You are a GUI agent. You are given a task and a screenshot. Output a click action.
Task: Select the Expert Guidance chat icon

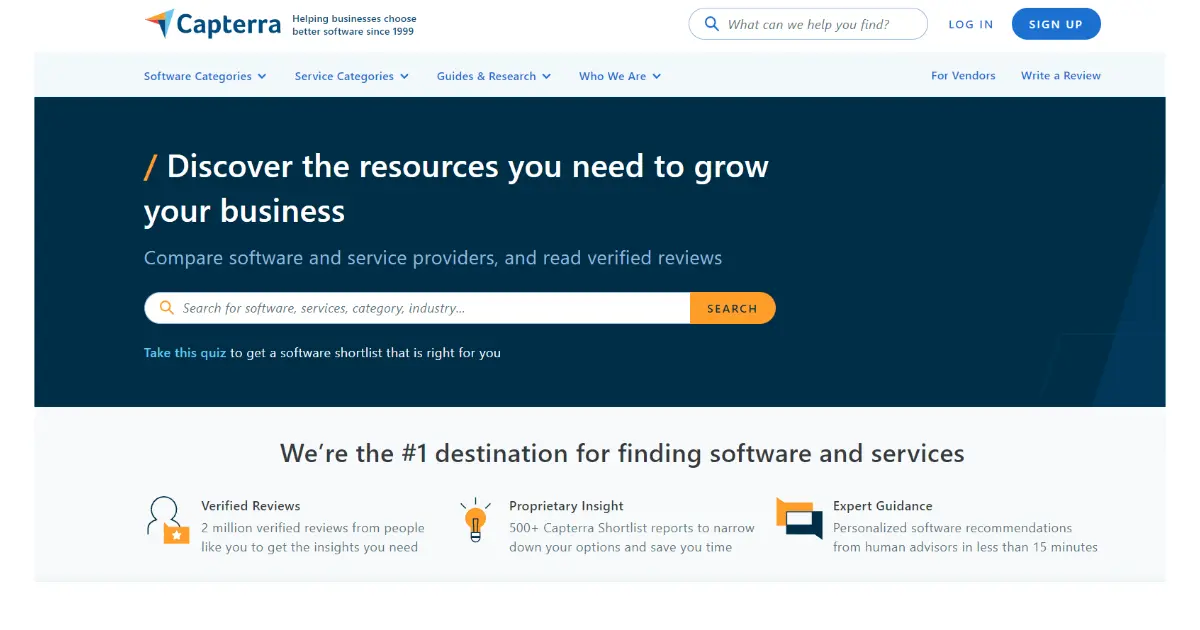click(799, 518)
